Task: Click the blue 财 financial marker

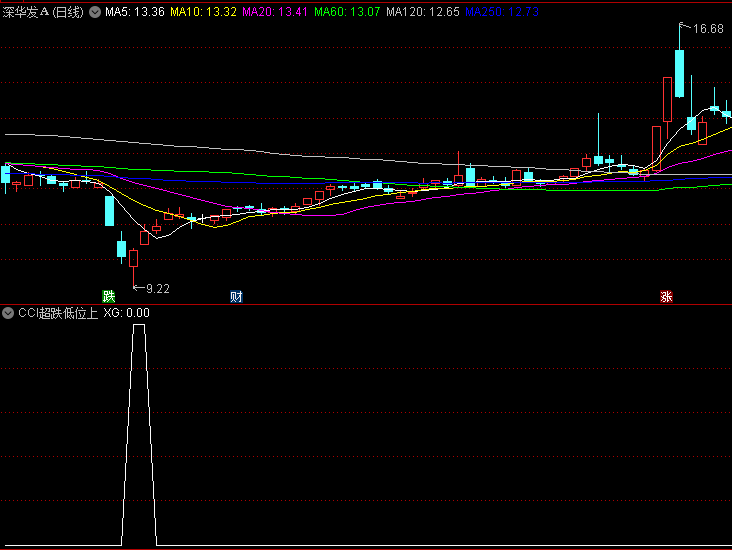Action: click(236, 297)
